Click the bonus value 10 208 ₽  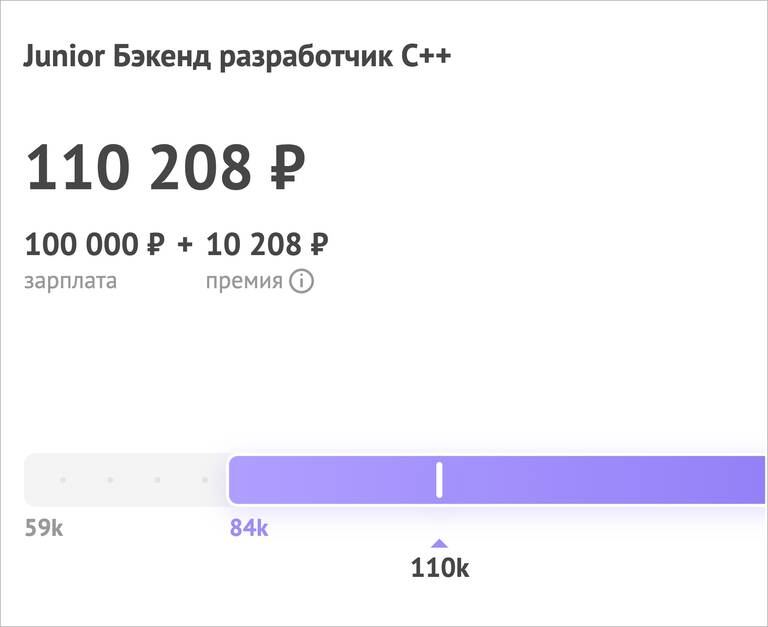click(267, 244)
